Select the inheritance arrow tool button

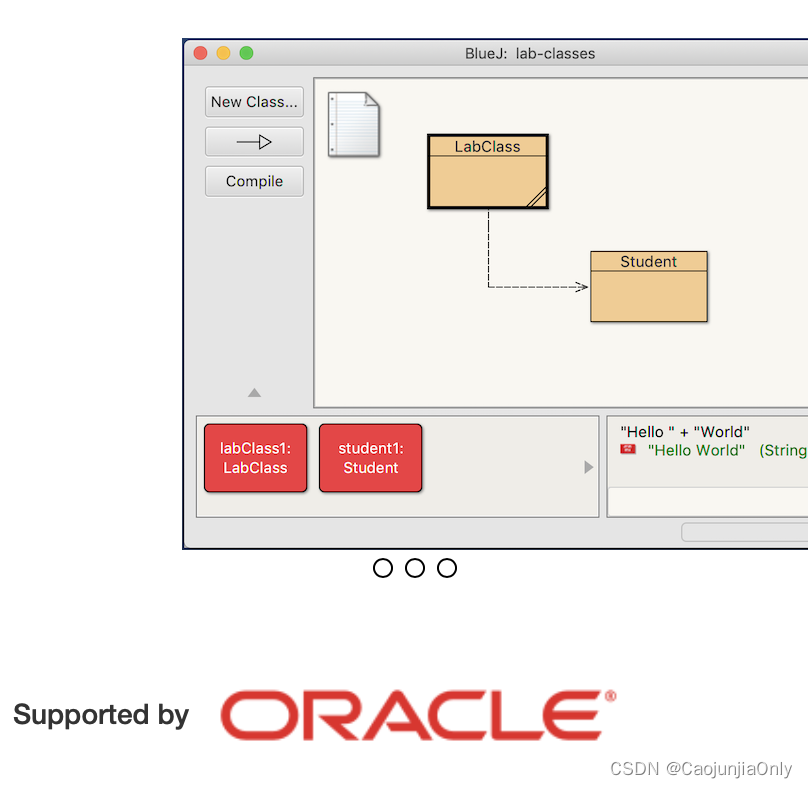(x=254, y=142)
